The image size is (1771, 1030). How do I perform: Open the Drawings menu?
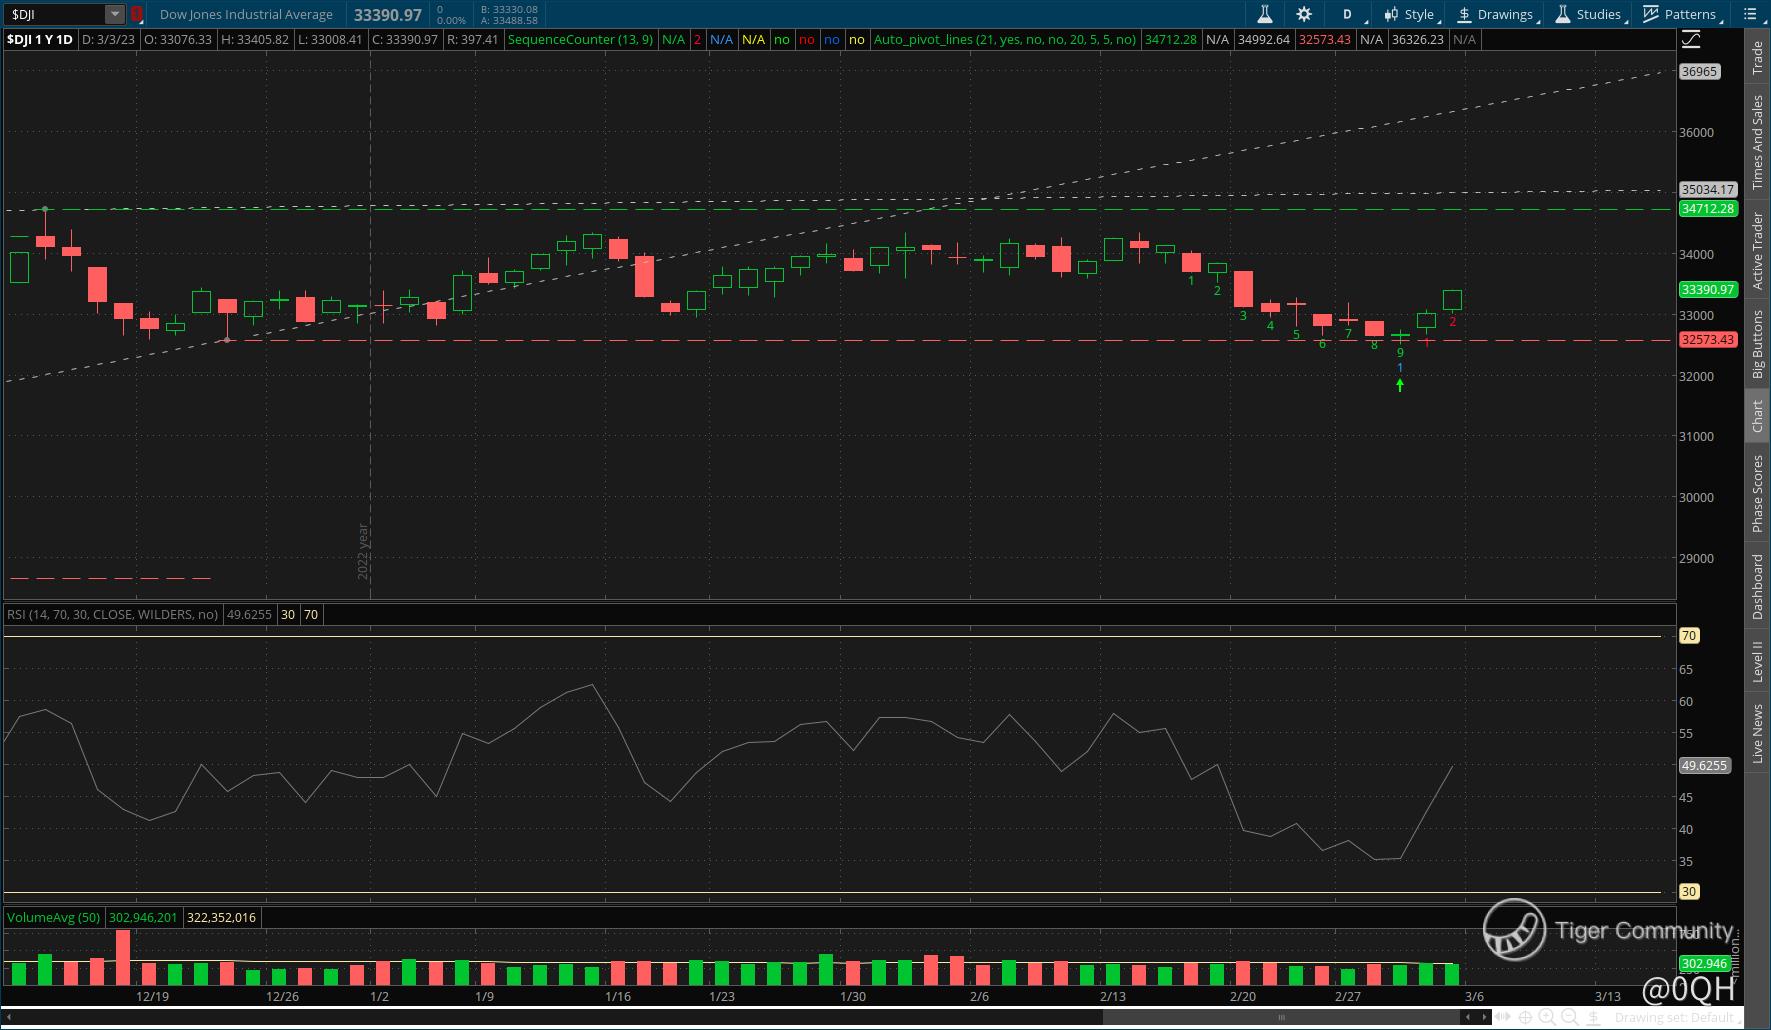click(x=1497, y=14)
